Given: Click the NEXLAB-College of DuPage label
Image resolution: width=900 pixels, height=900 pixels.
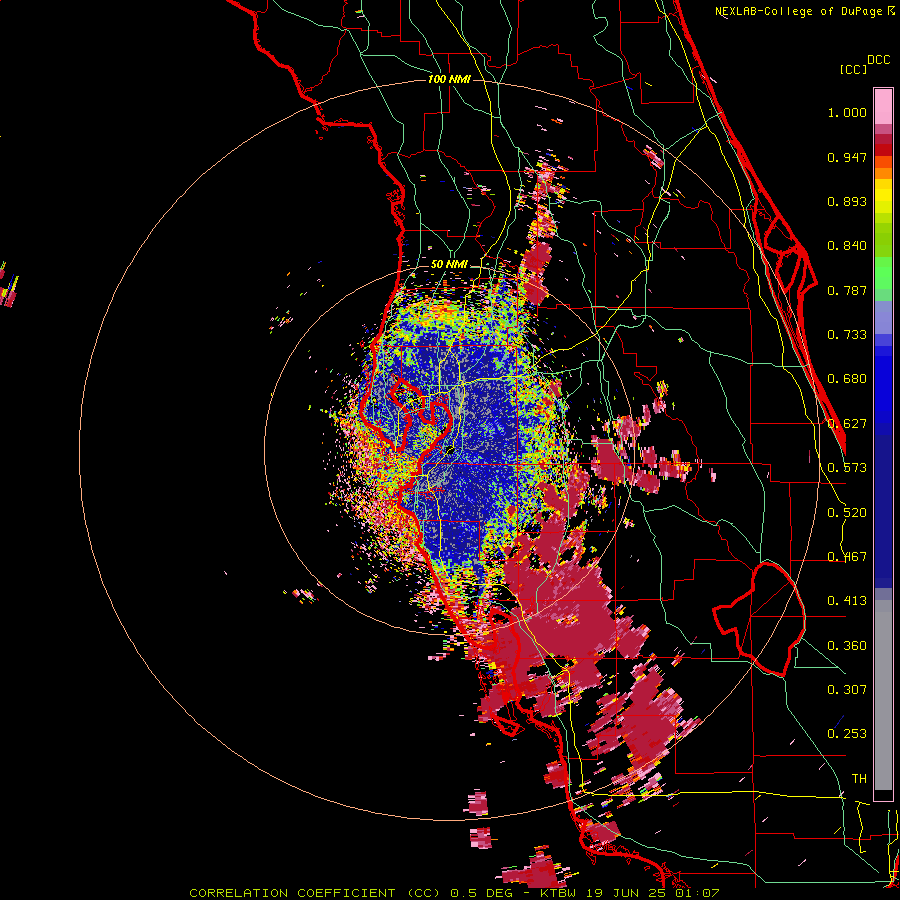Looking at the screenshot, I should [x=798, y=11].
